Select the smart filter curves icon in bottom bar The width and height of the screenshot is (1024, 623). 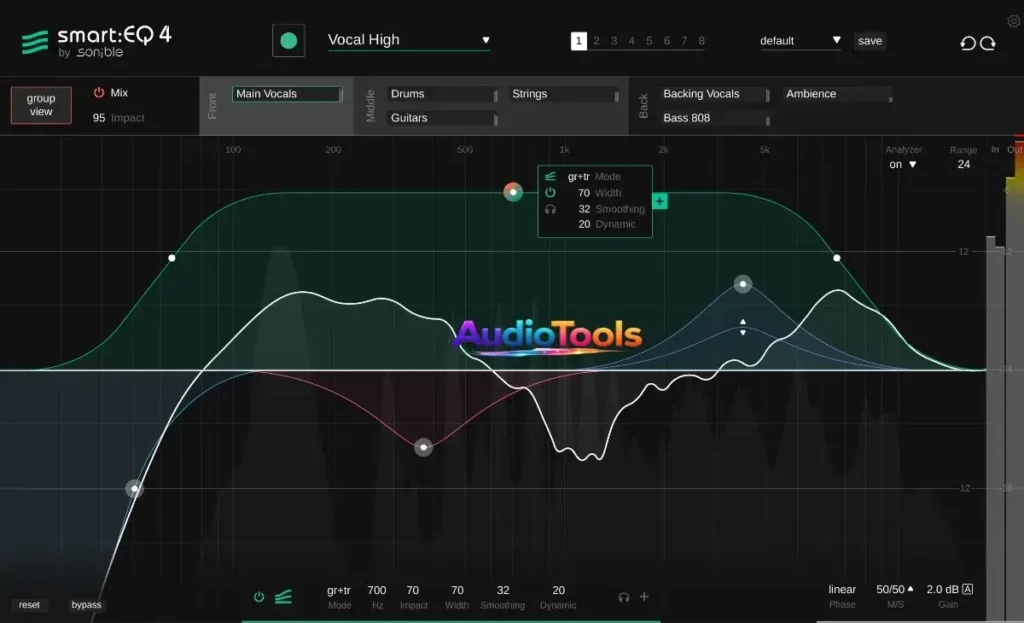(283, 596)
